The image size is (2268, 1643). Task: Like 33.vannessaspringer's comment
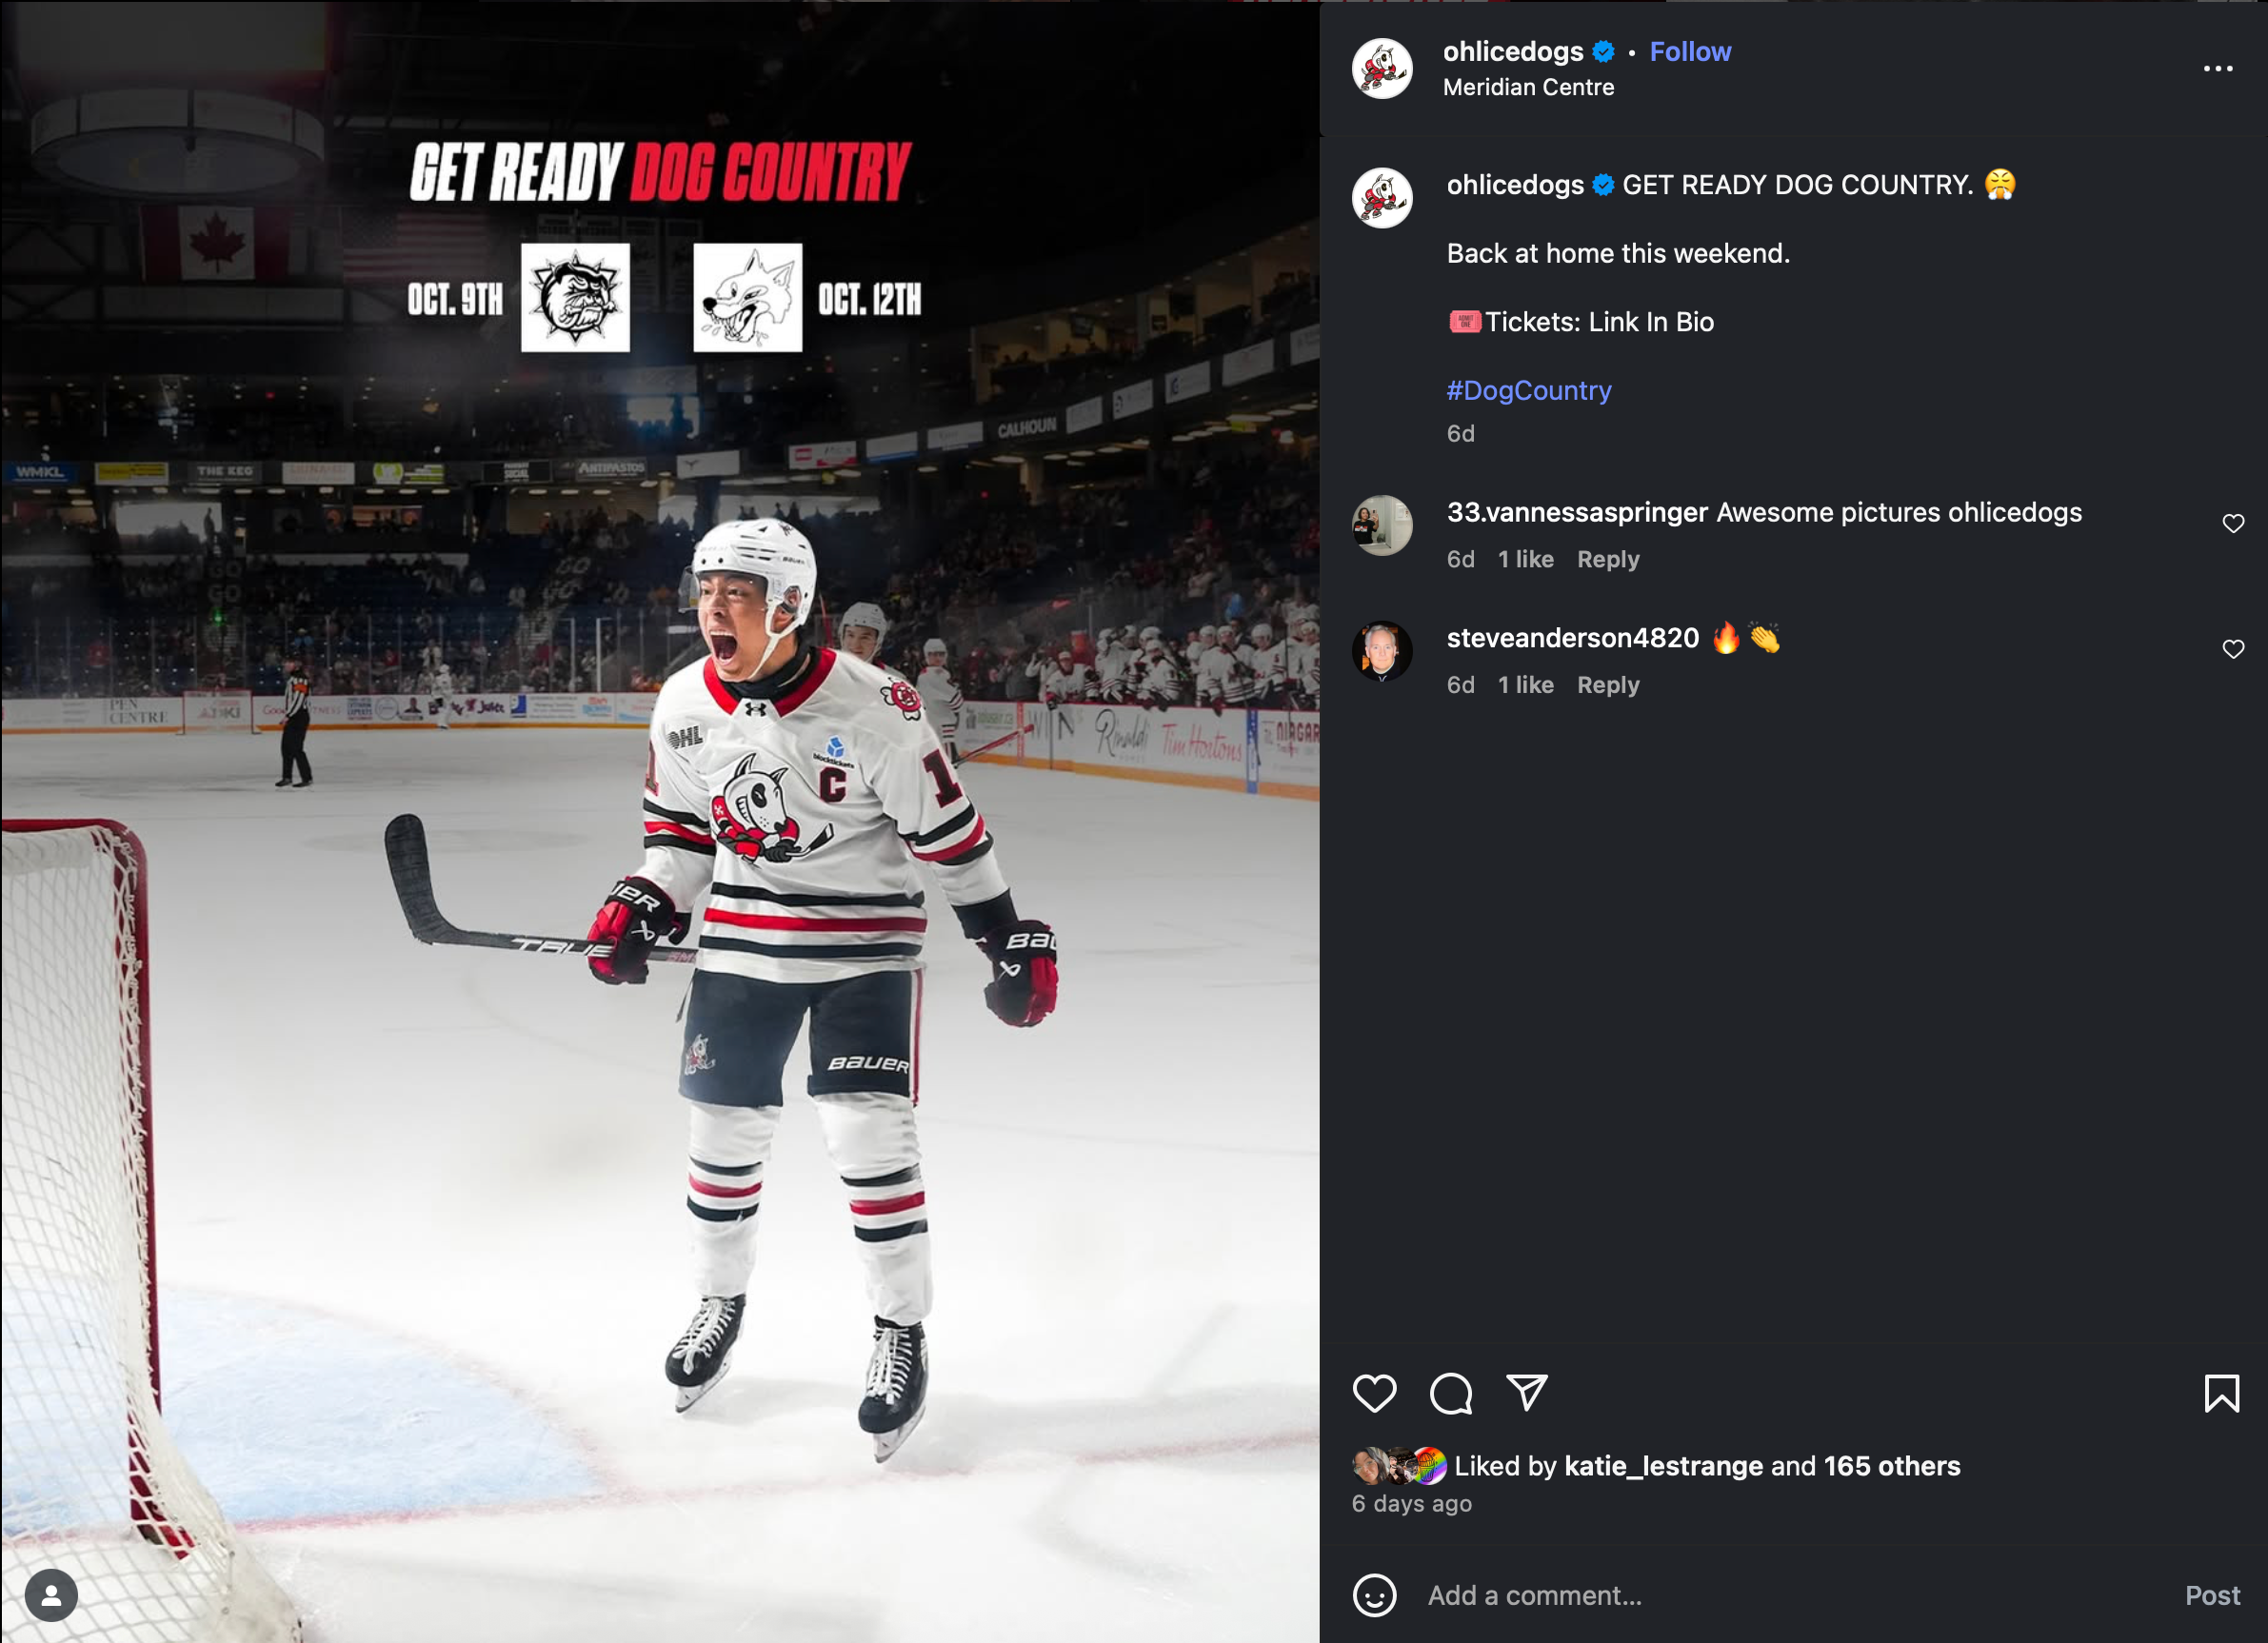point(2233,524)
